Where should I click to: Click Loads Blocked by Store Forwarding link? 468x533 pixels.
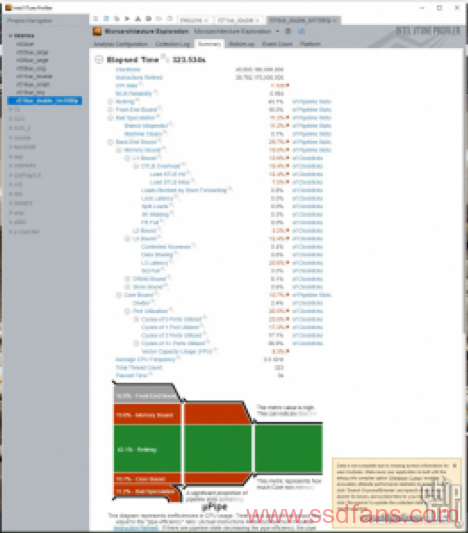click(184, 190)
